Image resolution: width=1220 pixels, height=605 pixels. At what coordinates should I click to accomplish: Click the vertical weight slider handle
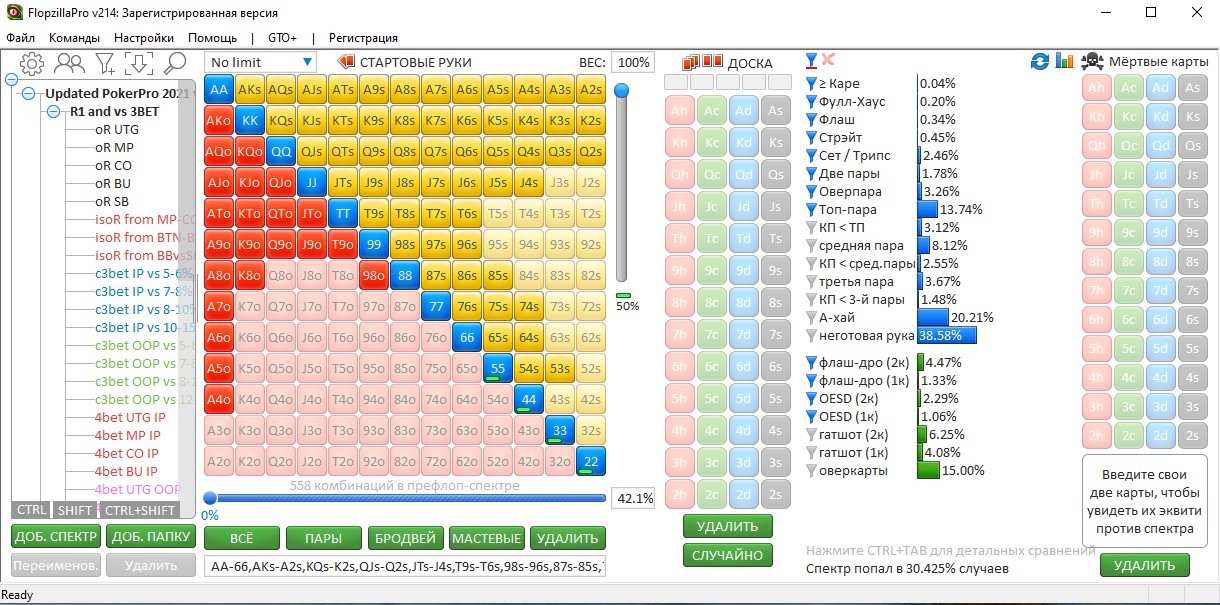click(622, 91)
